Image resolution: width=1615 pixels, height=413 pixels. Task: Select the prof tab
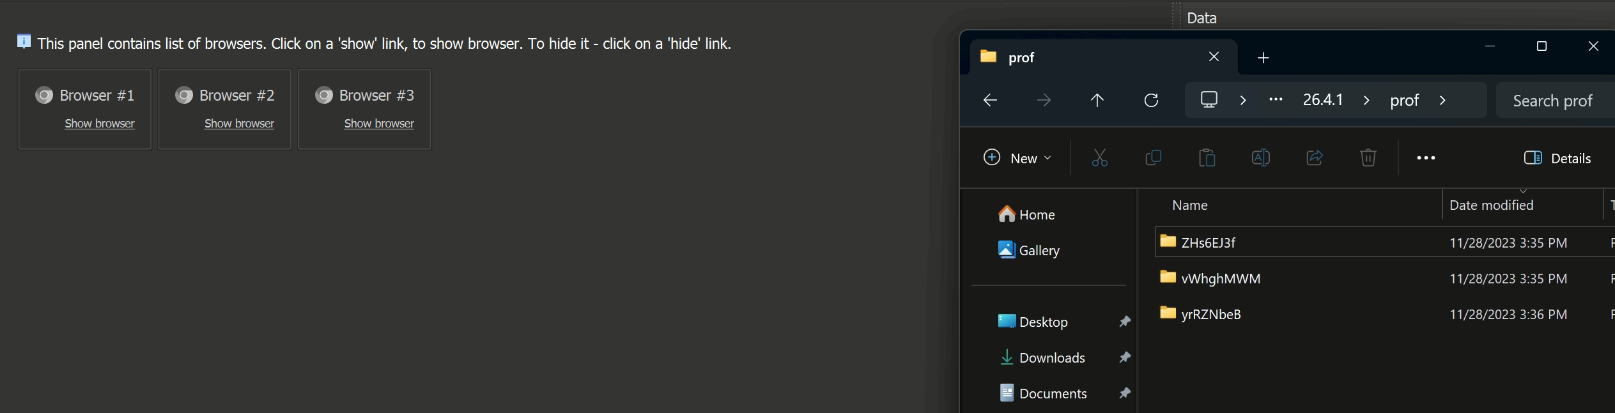pyautogui.click(x=1098, y=57)
